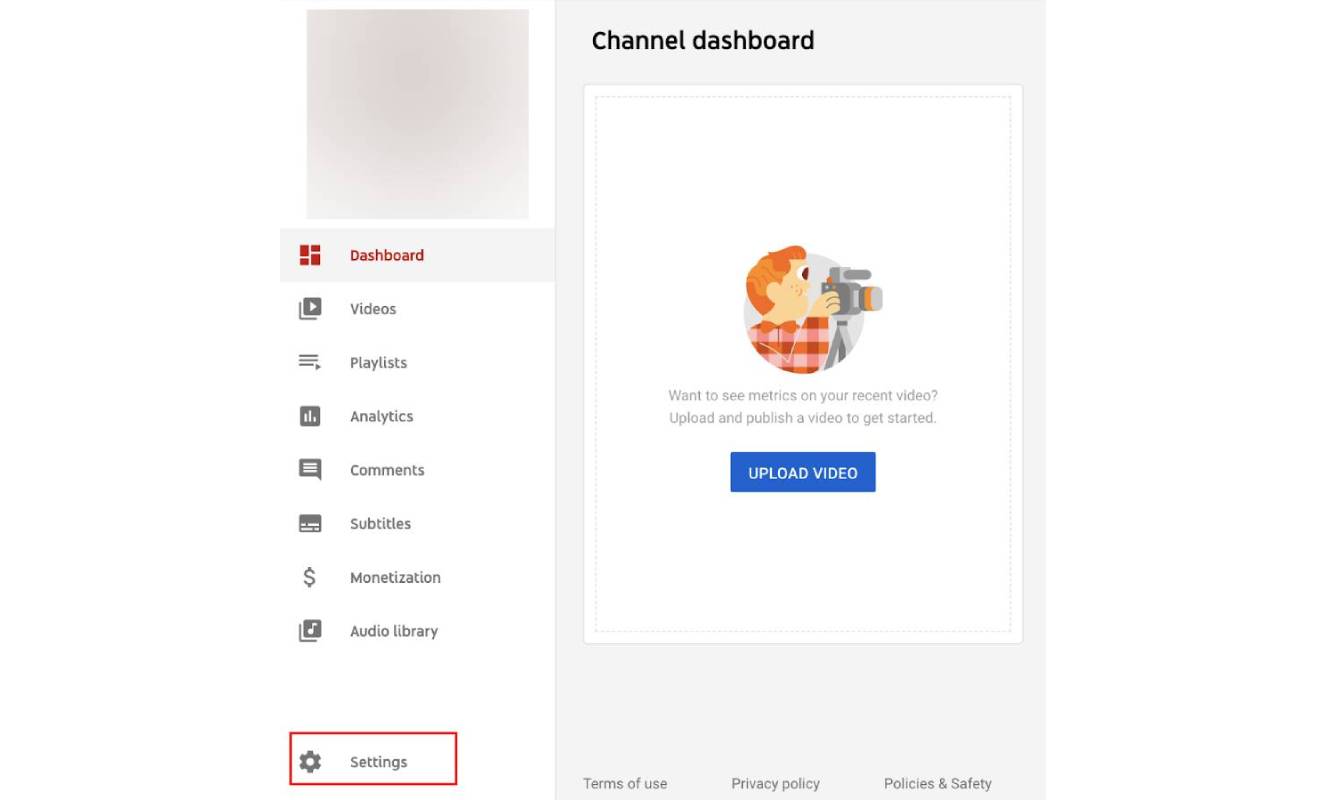
Task: Open the Comments section
Action: 387,470
